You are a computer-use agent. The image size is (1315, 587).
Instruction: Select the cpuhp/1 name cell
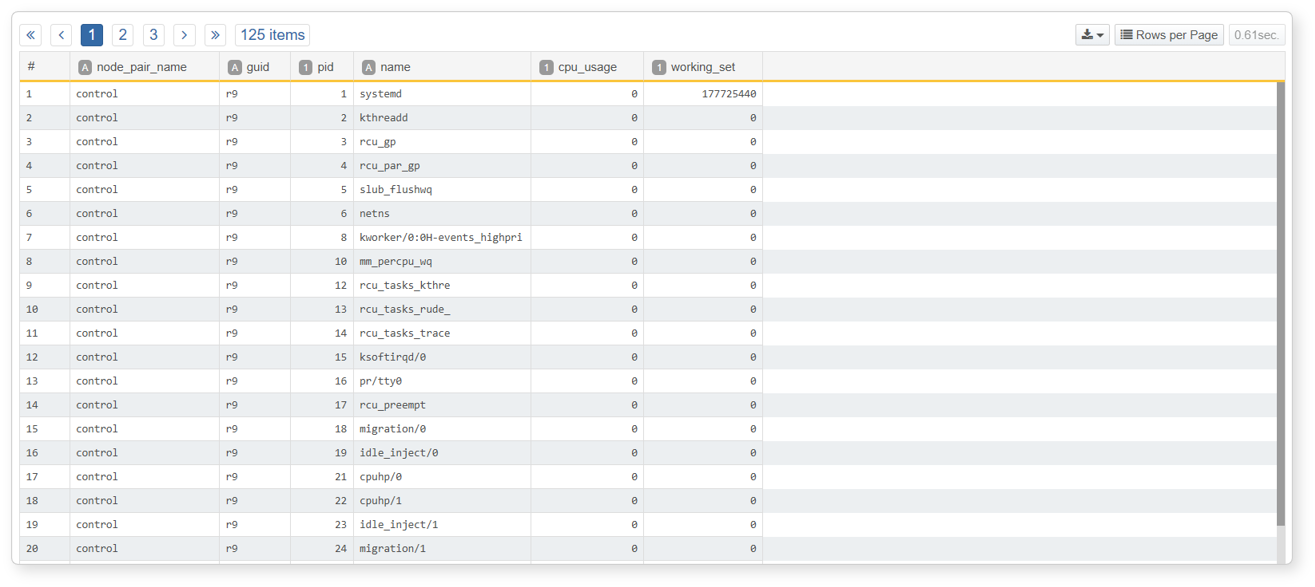tap(442, 501)
